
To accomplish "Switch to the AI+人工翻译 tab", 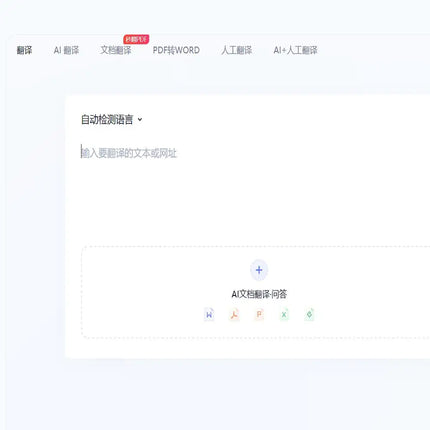I will click(x=295, y=50).
